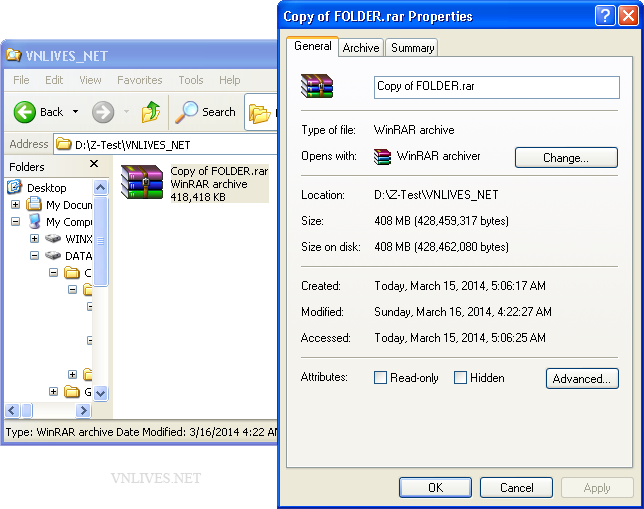Click the file name field in Properties
This screenshot has height=509, width=644.
[497, 87]
